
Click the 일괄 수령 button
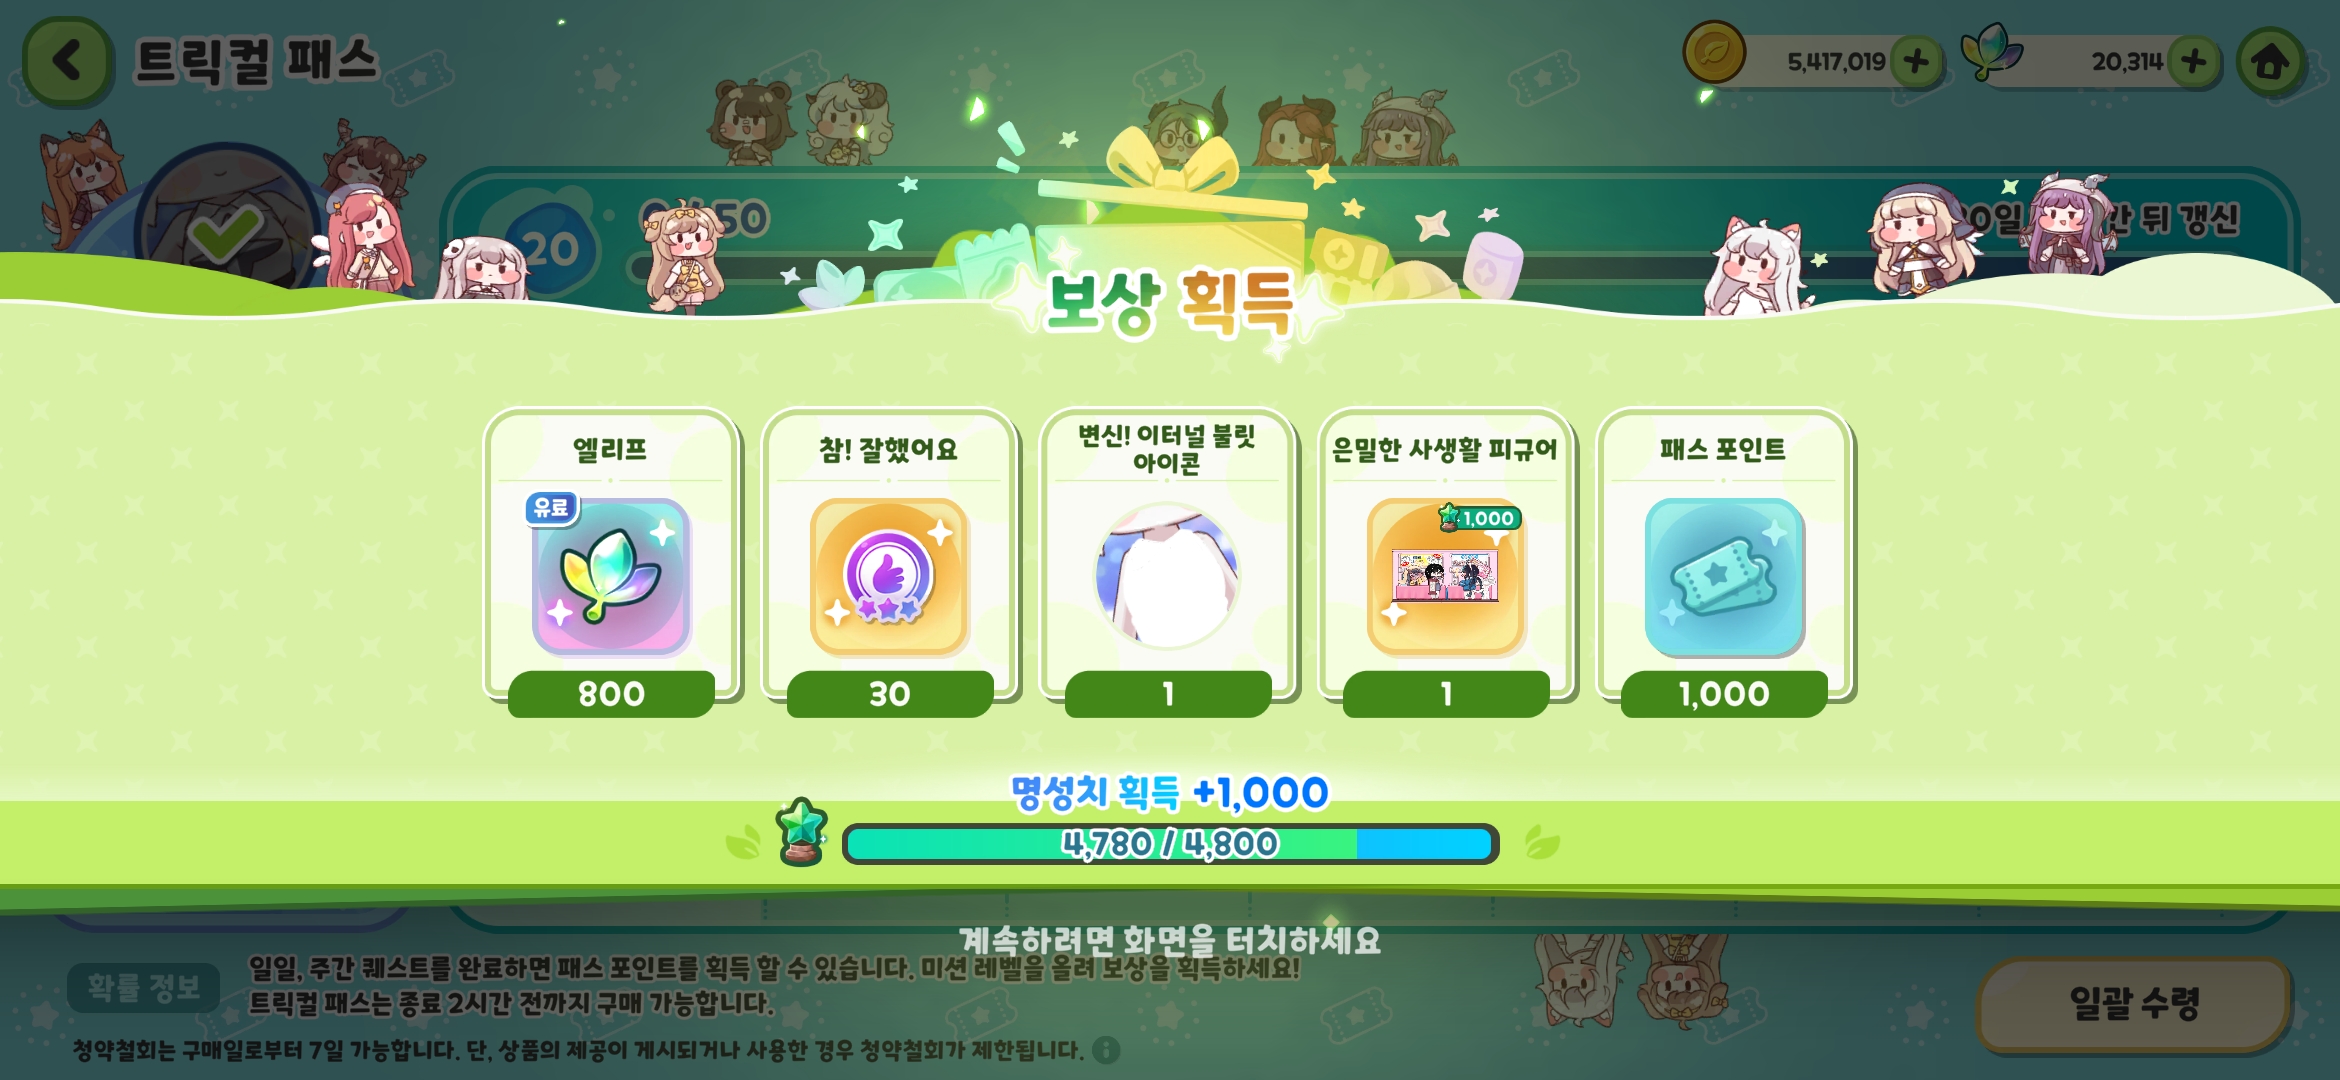click(2134, 1003)
